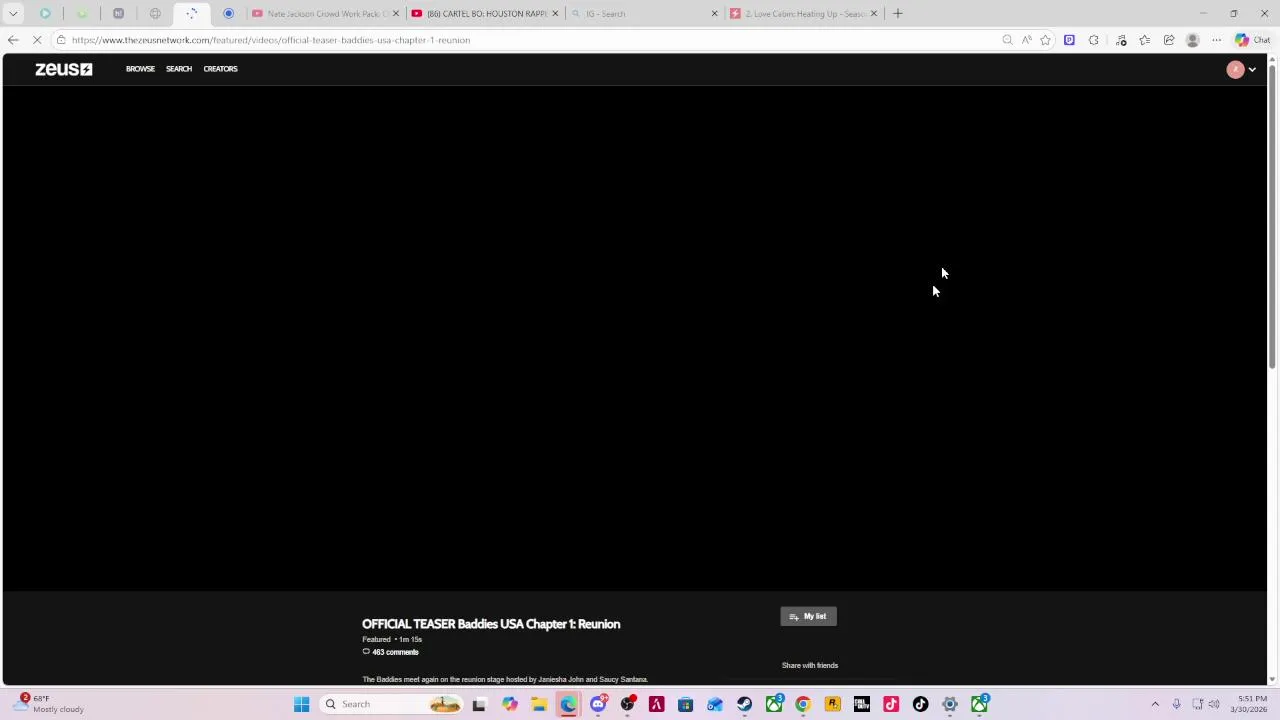Open the weather widget showing 68°F

[x=50, y=704]
